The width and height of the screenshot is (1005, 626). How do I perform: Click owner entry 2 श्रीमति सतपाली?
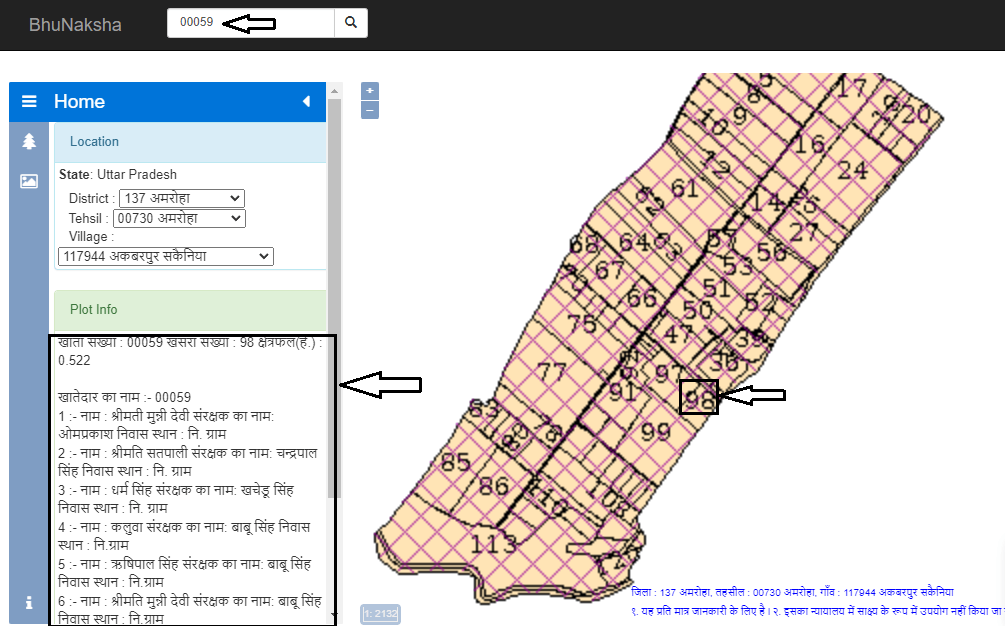pos(188,462)
